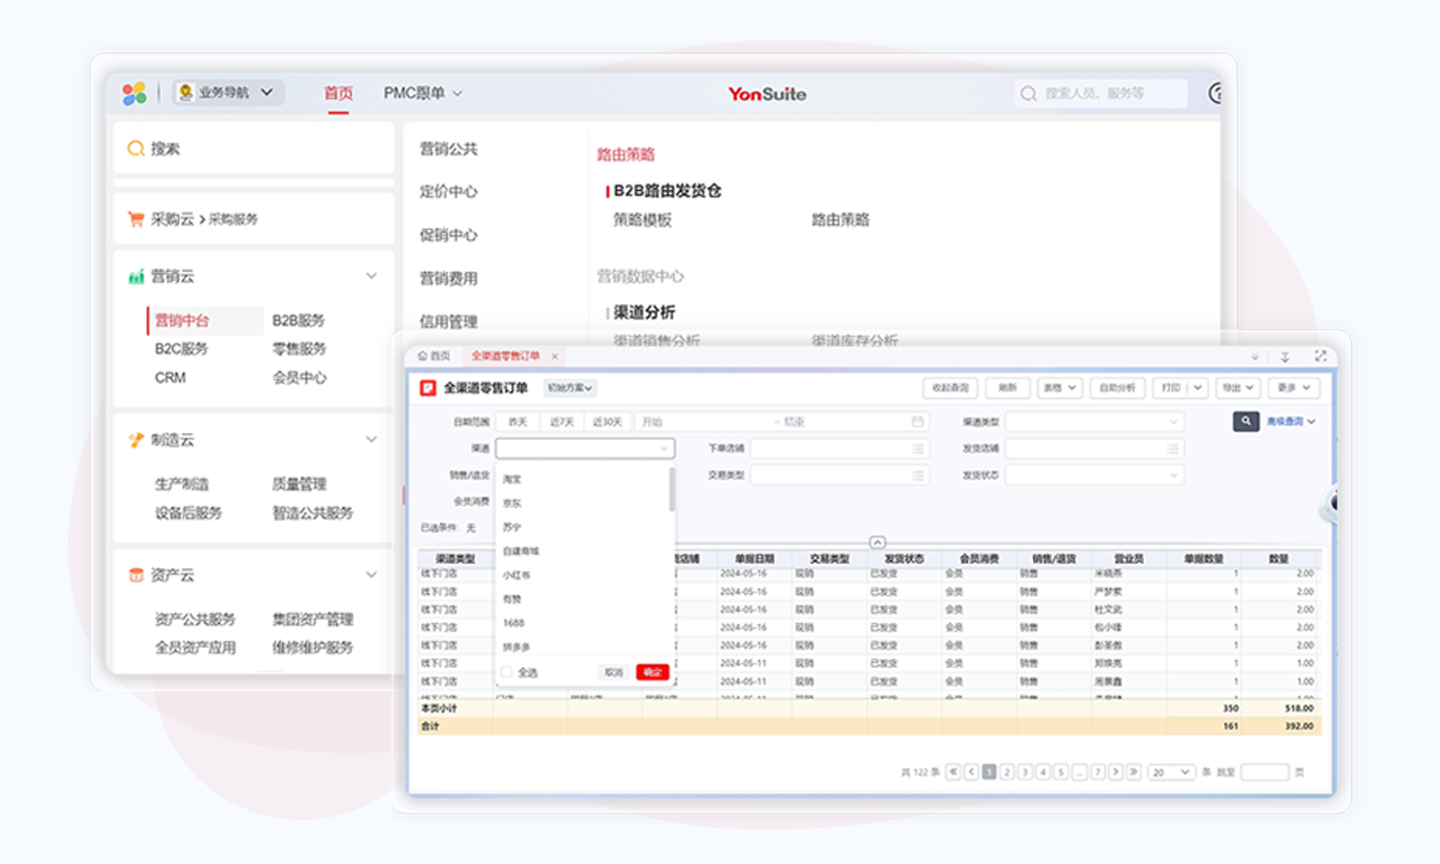Collapse filter panel with the up-chevron icon

[x=877, y=542]
